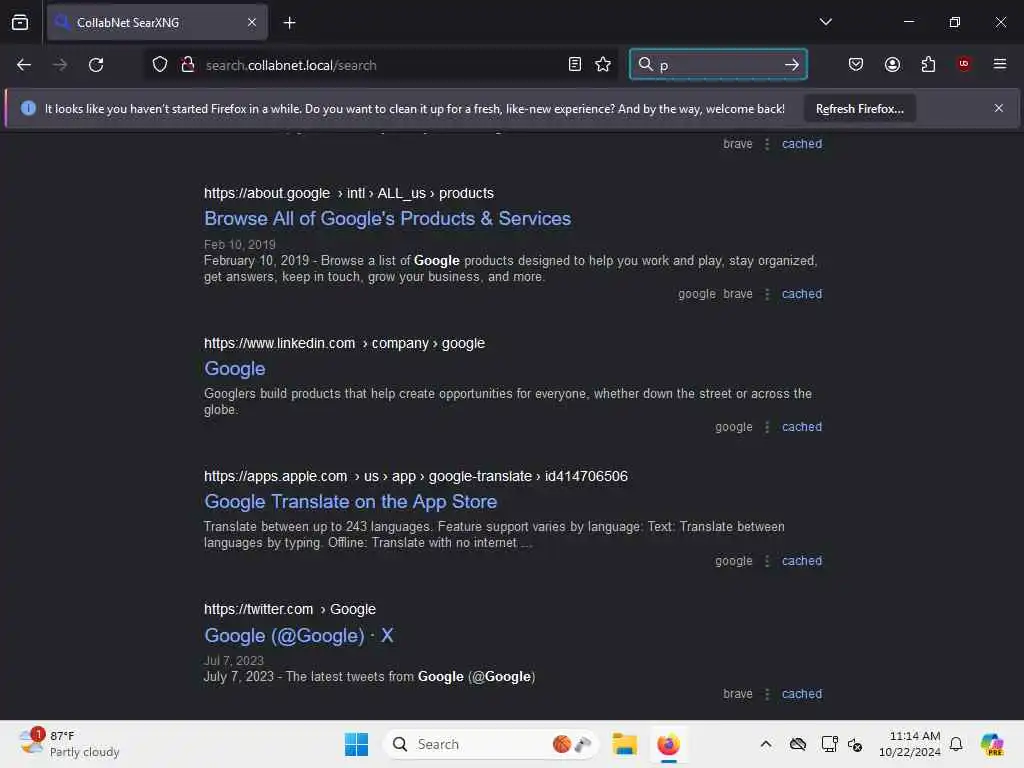Click https://apps.apple.com URL text
1024x768 pixels.
coord(275,477)
